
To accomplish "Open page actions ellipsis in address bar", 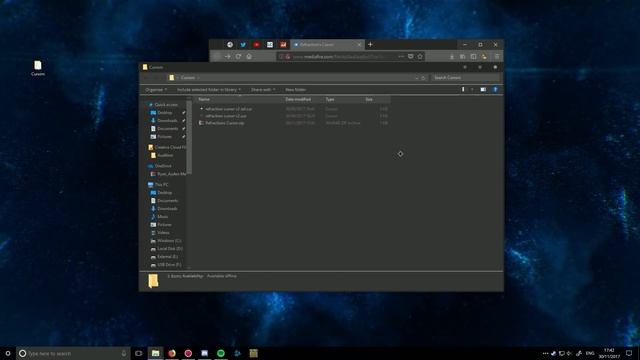I will tap(401, 56).
